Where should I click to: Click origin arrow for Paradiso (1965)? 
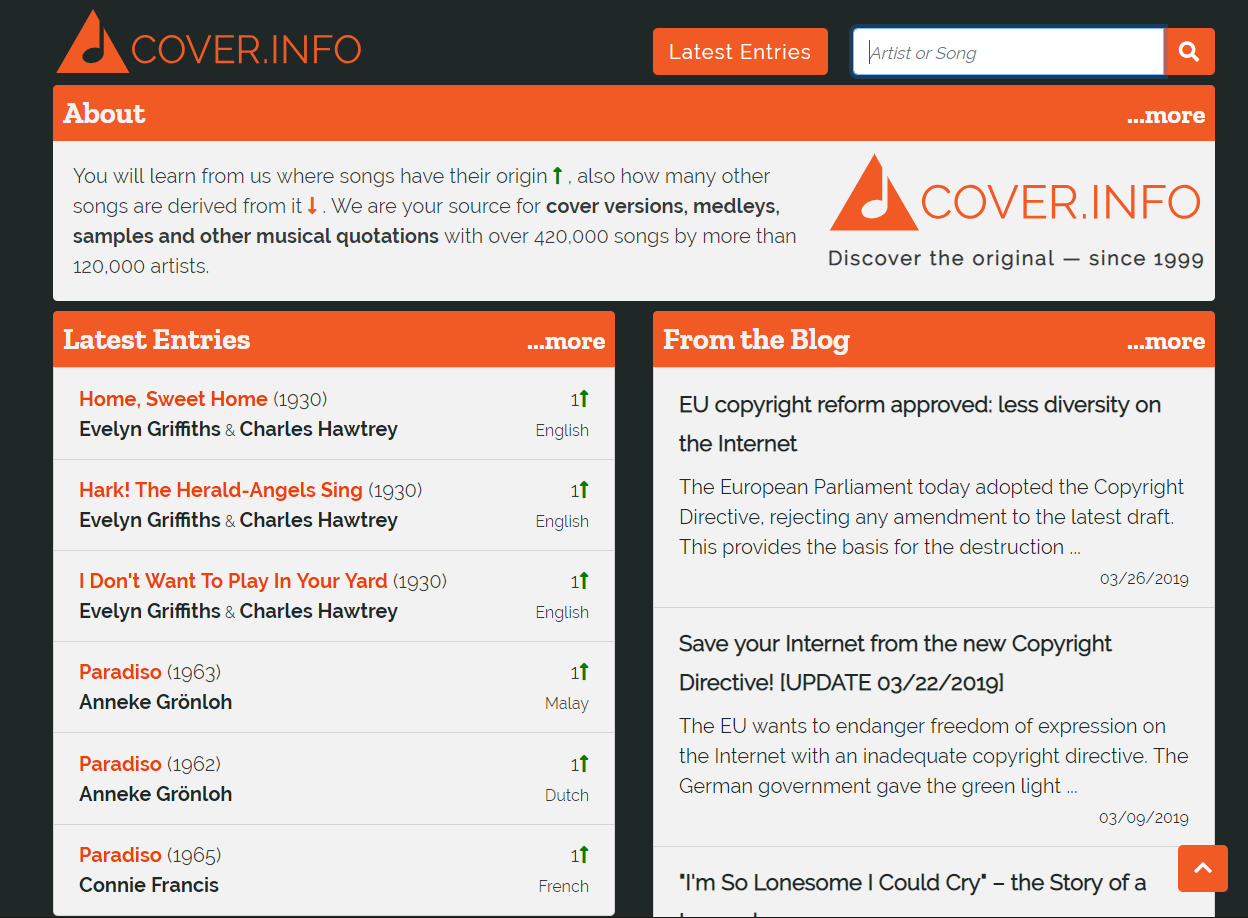point(584,855)
